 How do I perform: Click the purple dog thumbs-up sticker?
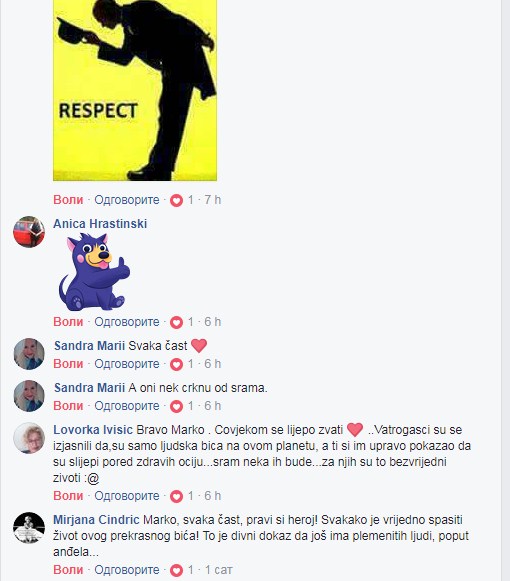(95, 272)
